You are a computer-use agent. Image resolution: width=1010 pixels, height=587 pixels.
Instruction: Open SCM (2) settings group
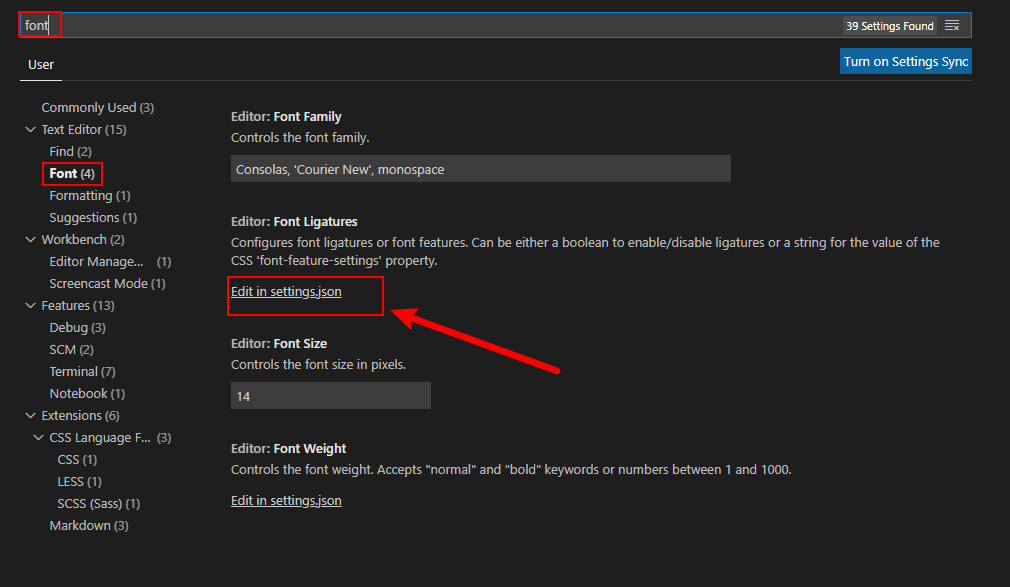click(x=71, y=349)
